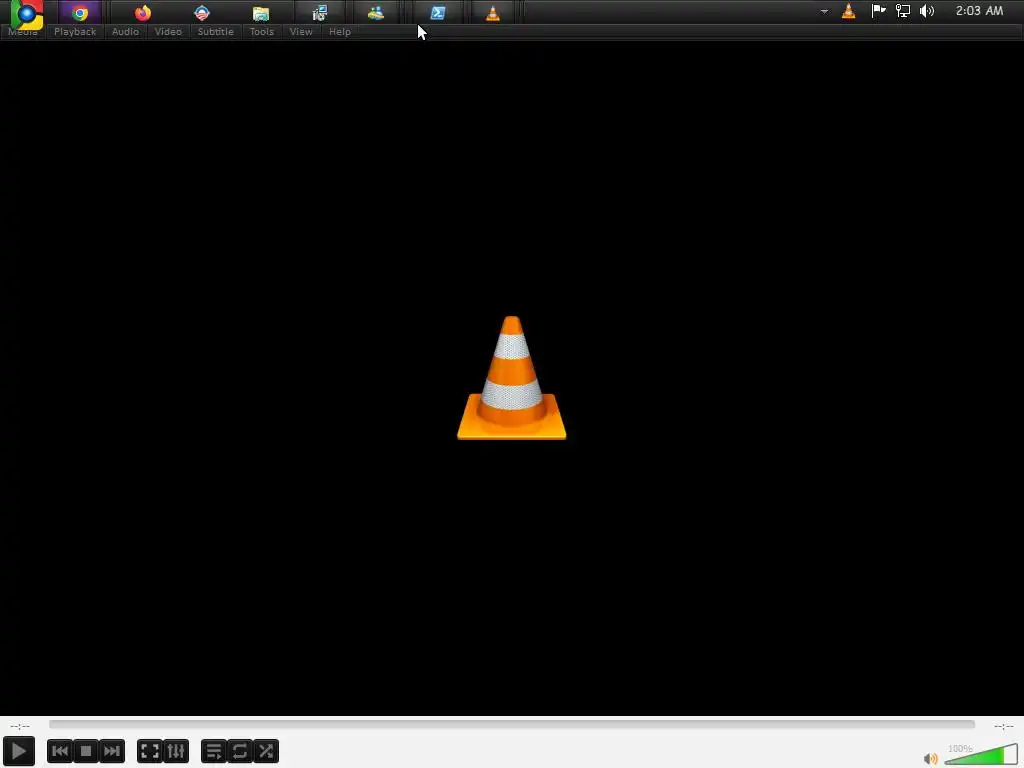Click the elapsed time label at the left
This screenshot has width=1024, height=768.
pos(20,726)
